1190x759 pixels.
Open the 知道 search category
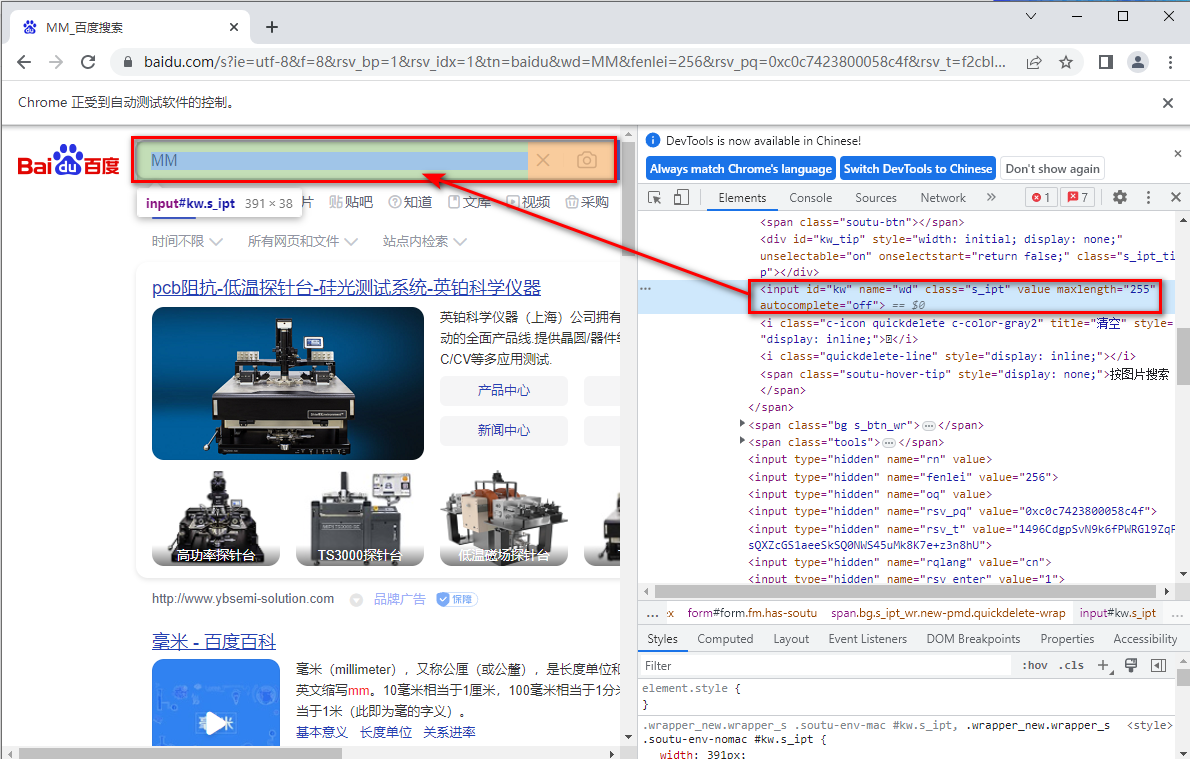click(x=411, y=202)
